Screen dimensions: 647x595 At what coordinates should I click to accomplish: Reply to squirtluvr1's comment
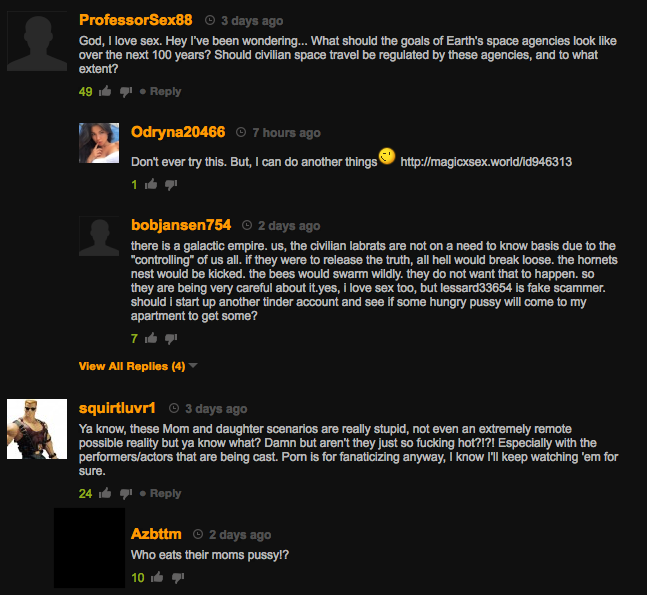pyautogui.click(x=165, y=493)
